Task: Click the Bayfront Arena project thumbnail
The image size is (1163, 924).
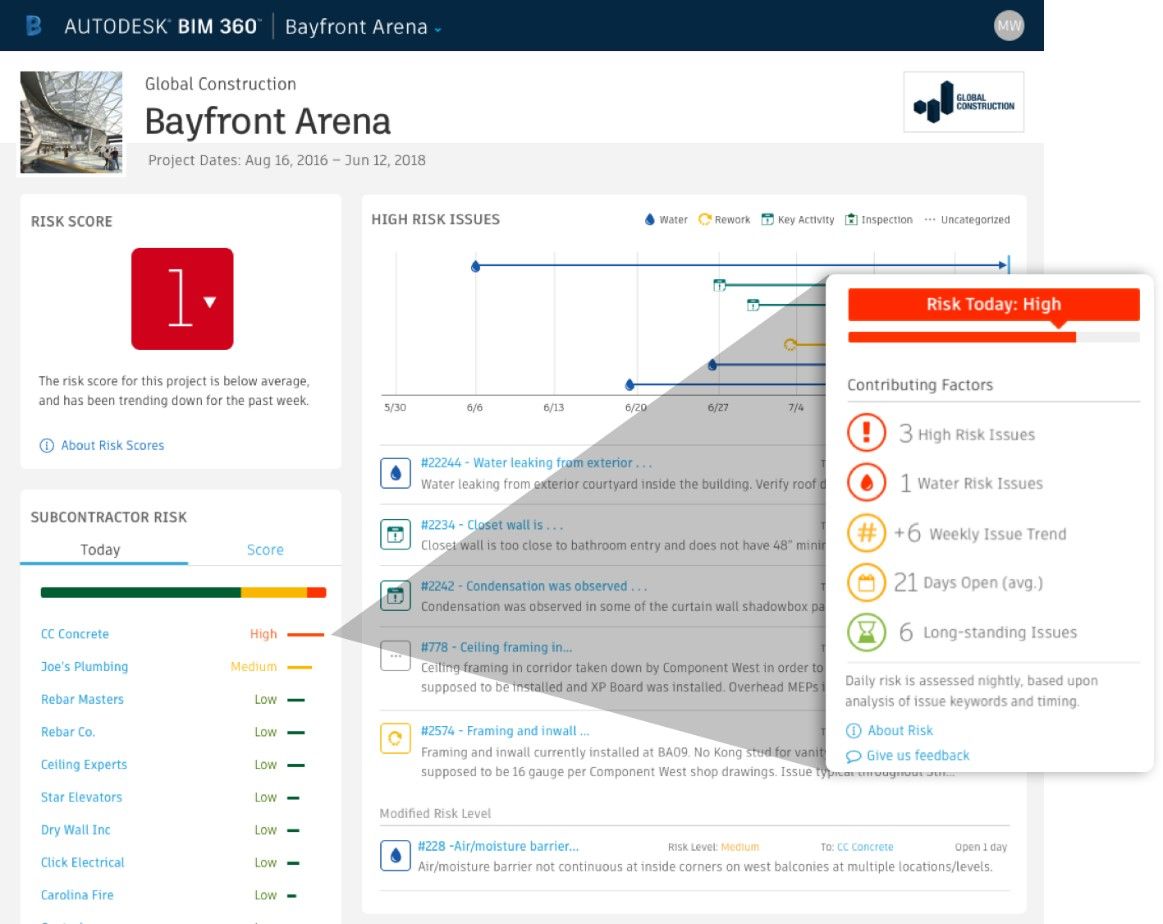Action: pyautogui.click(x=71, y=122)
